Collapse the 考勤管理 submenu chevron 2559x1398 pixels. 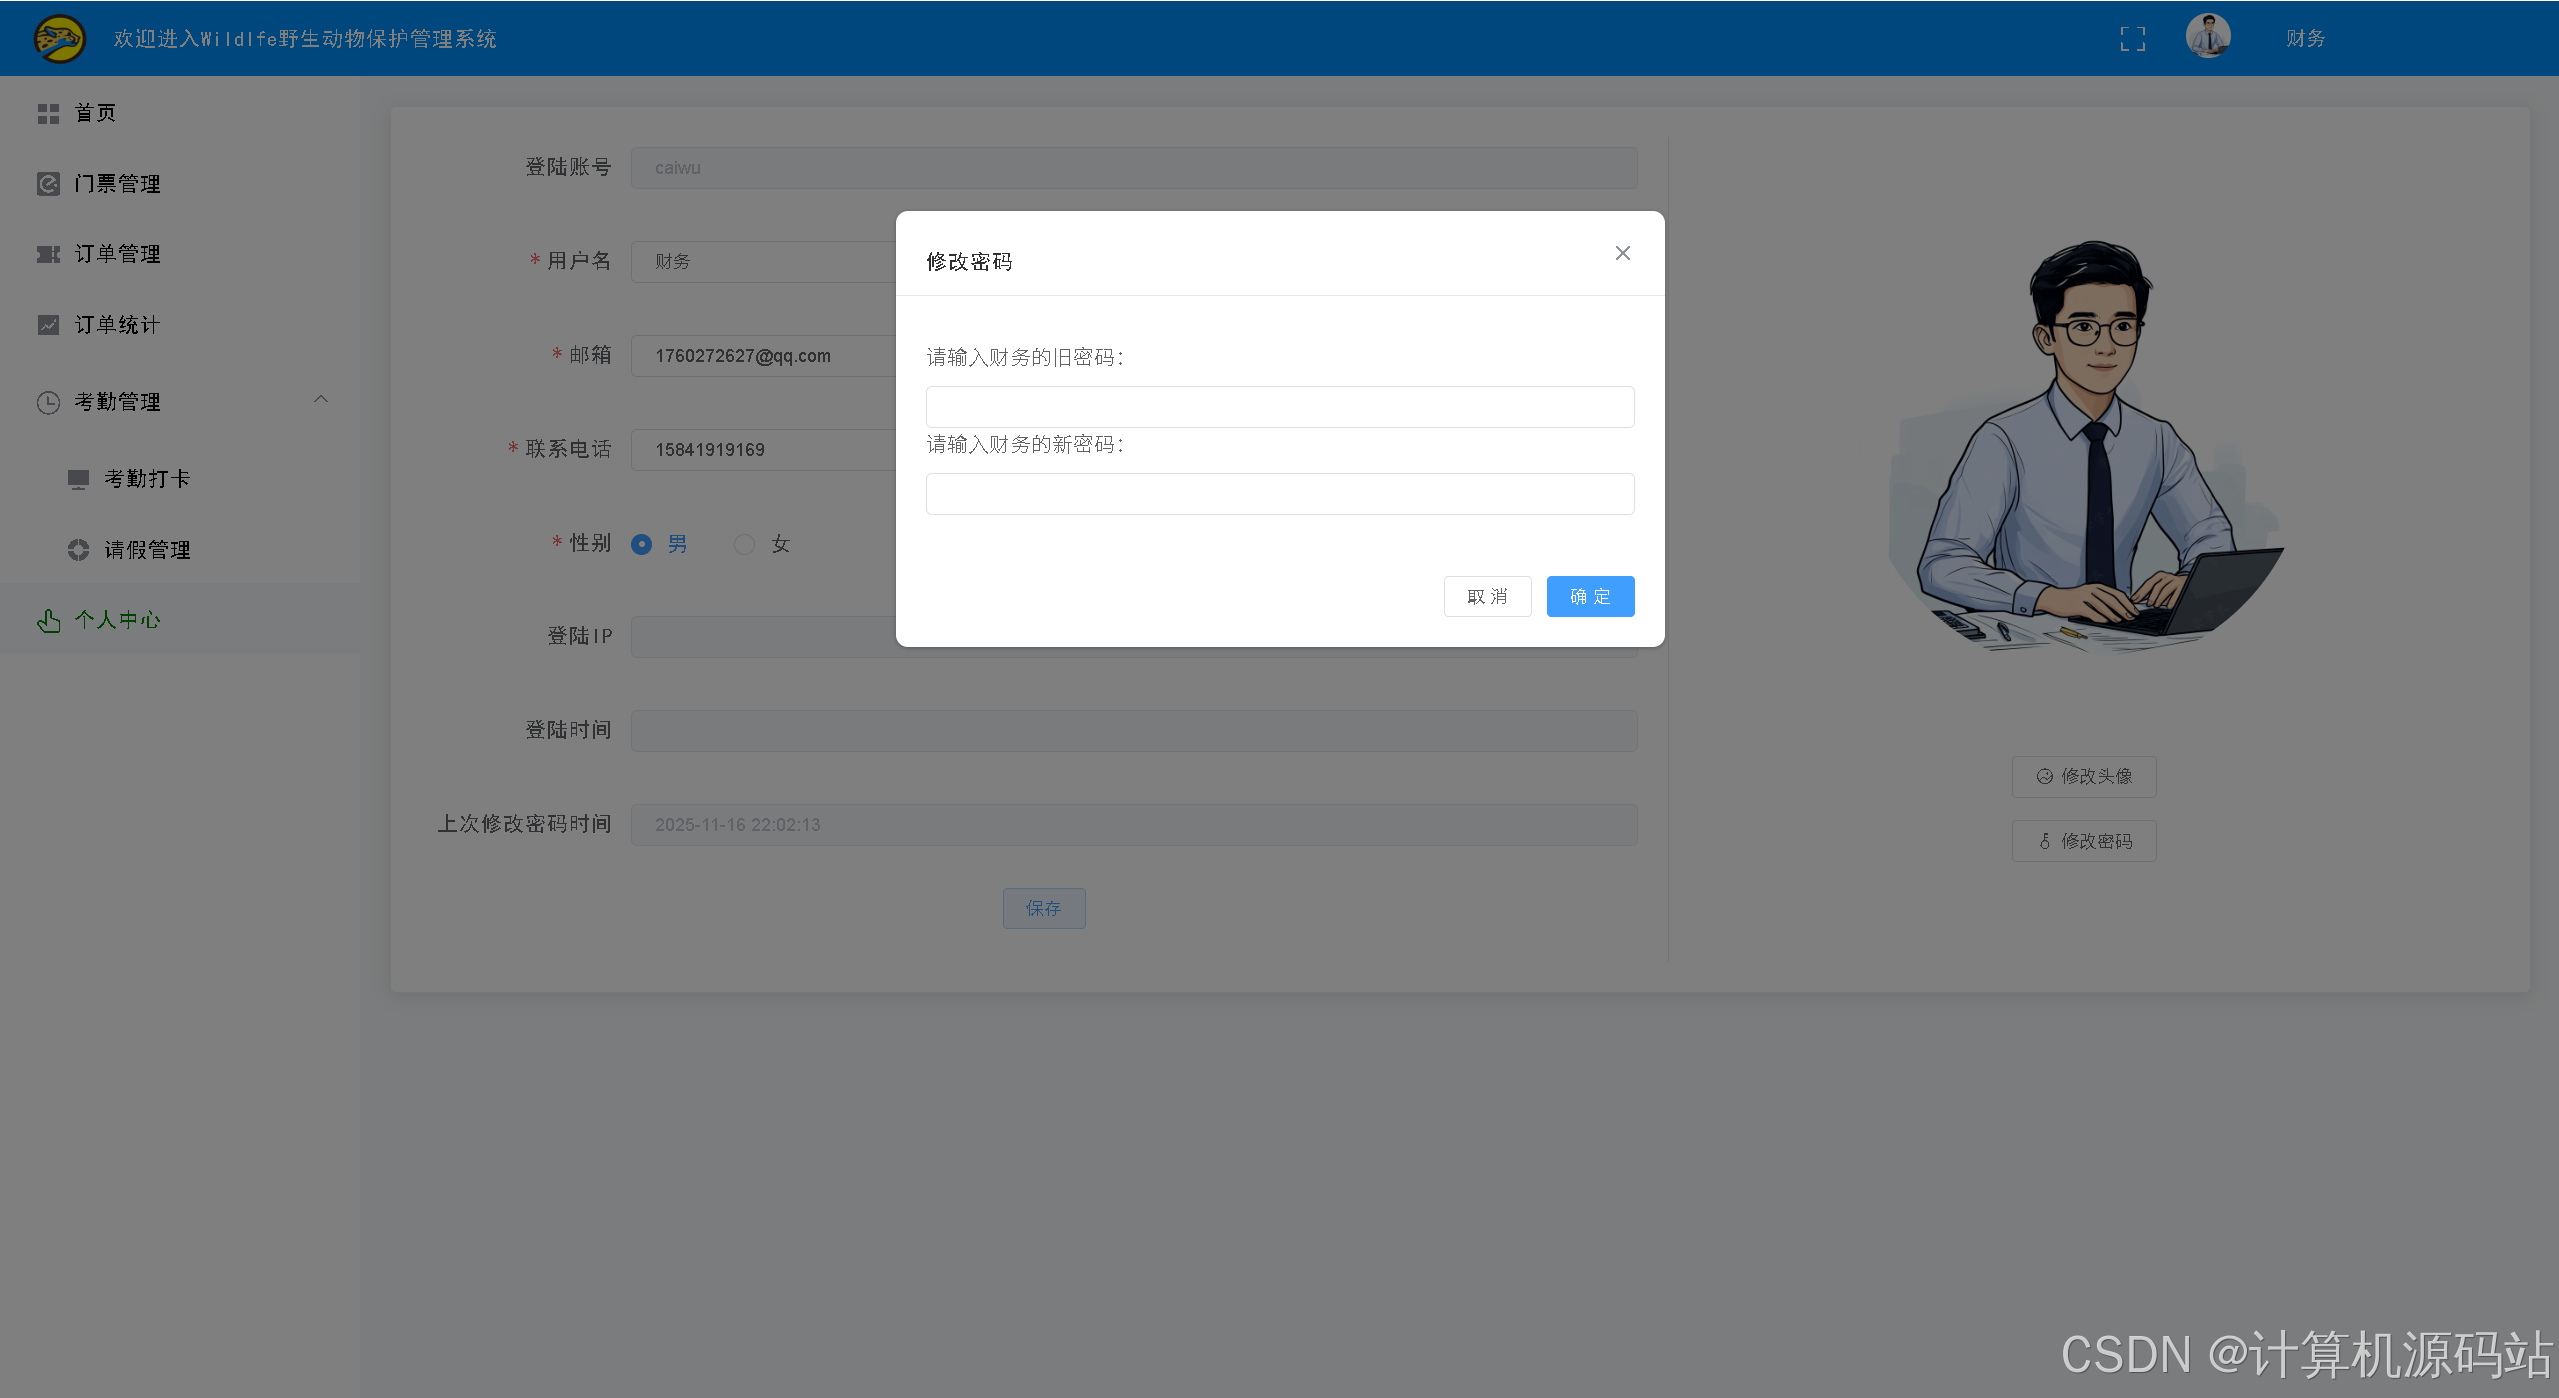(x=321, y=399)
